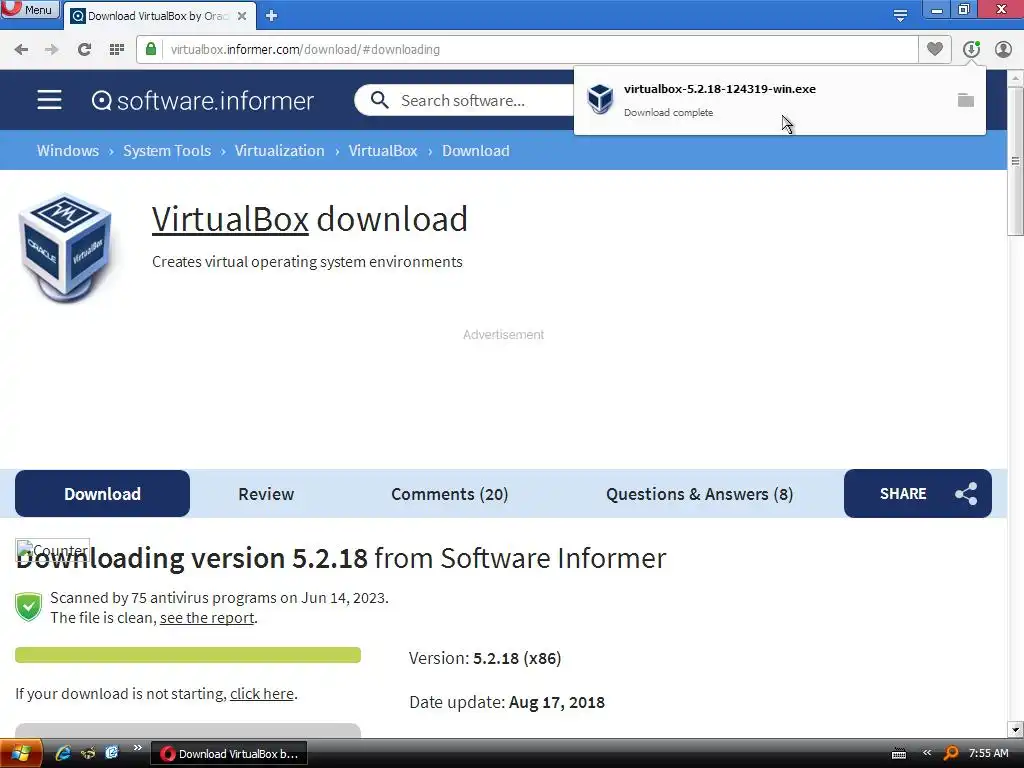Click the green antivirus shield icon
This screenshot has height=768, width=1024.
coord(28,607)
